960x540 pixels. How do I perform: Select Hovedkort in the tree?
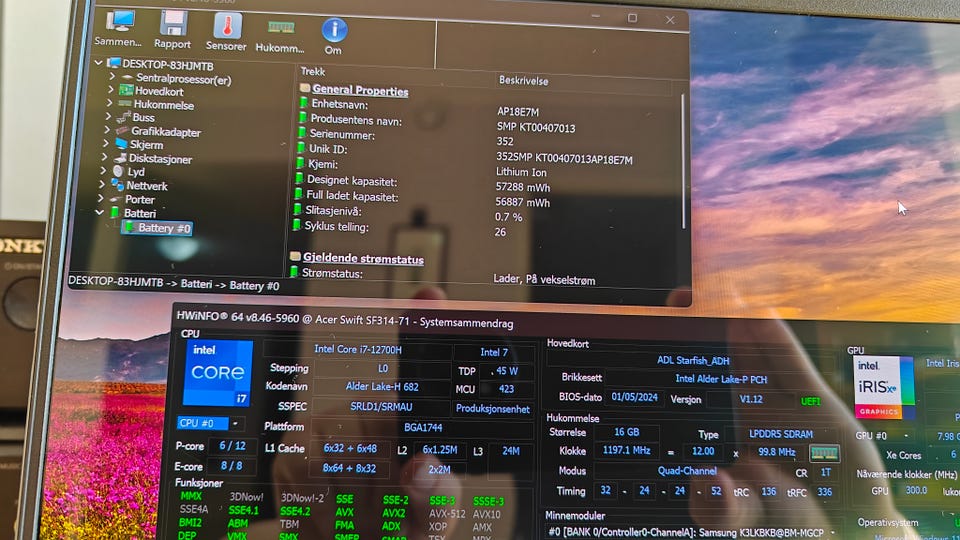[x=159, y=91]
